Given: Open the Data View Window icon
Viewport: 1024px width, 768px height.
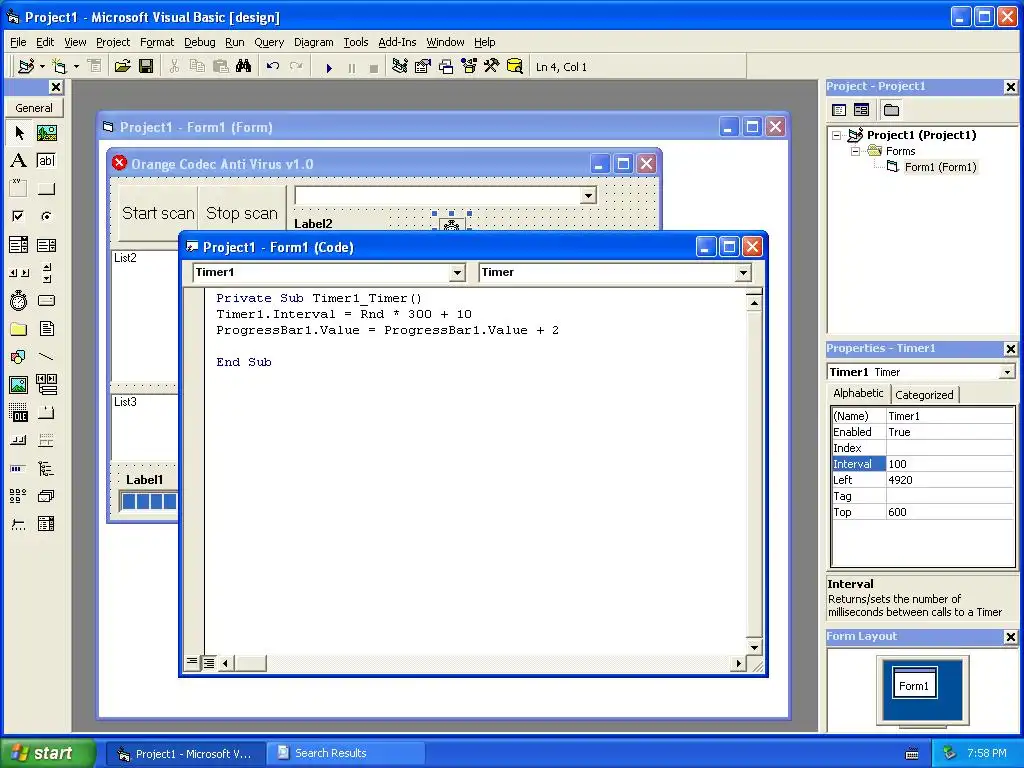Looking at the screenshot, I should click(515, 67).
